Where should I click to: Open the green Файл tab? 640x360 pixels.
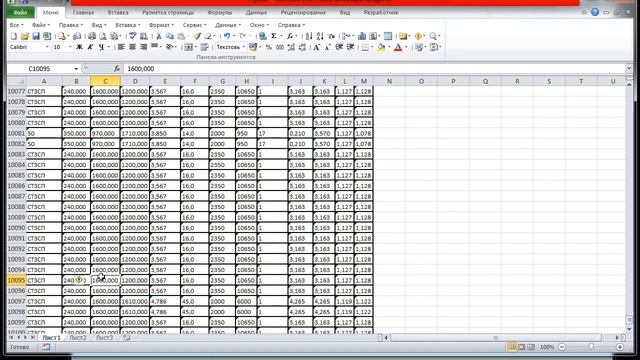(x=20, y=13)
